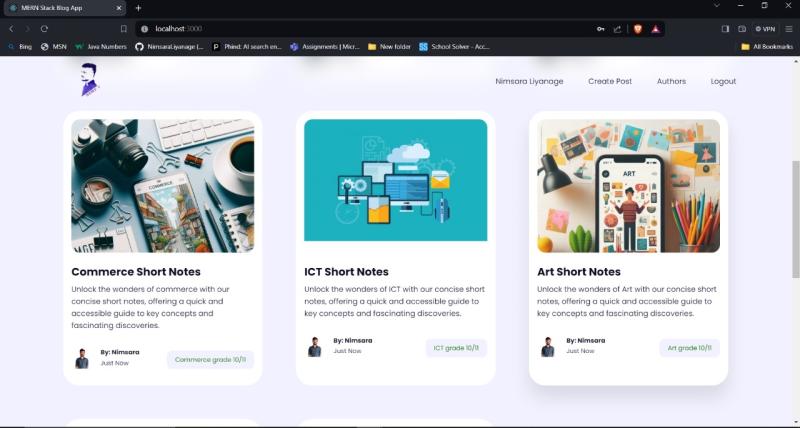
Task: Click the blog logo in the navbar
Action: (89, 80)
